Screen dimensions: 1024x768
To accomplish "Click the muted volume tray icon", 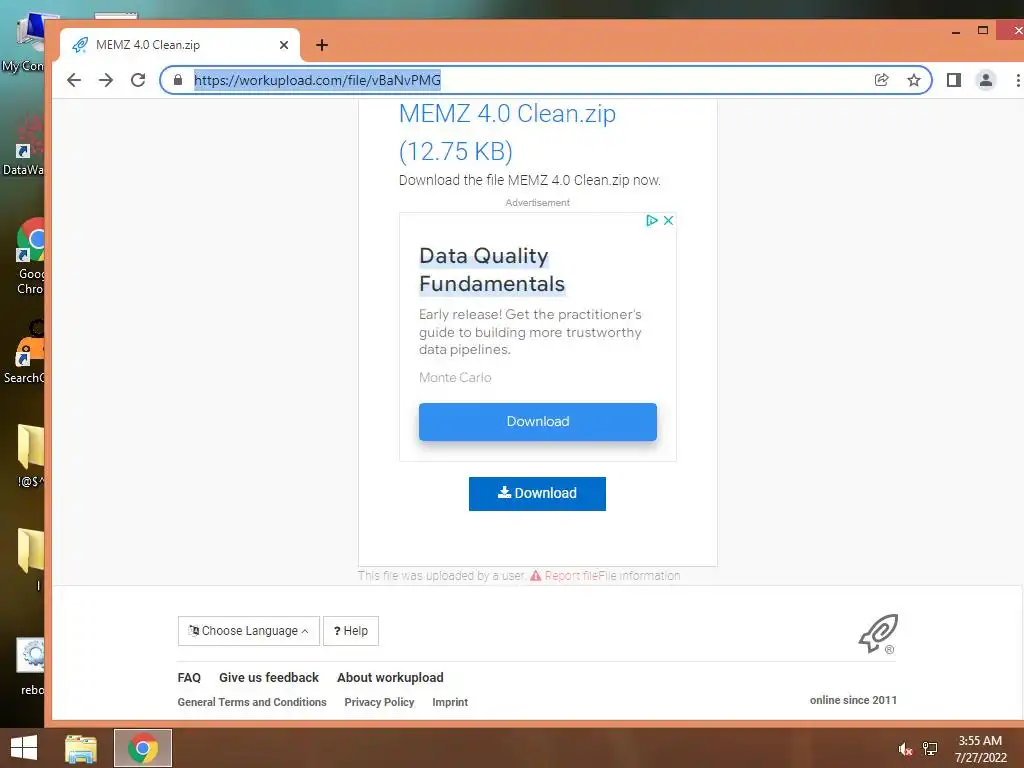I will (905, 749).
